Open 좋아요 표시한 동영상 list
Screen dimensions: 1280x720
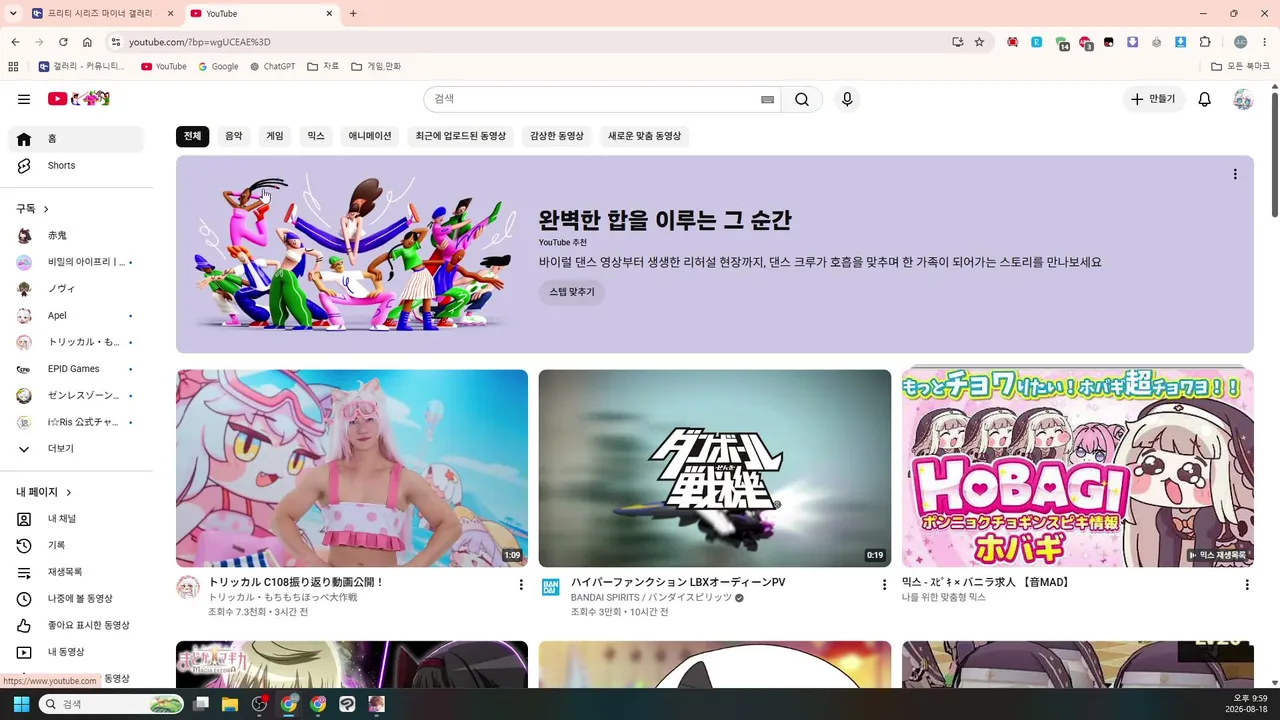pos(76,625)
